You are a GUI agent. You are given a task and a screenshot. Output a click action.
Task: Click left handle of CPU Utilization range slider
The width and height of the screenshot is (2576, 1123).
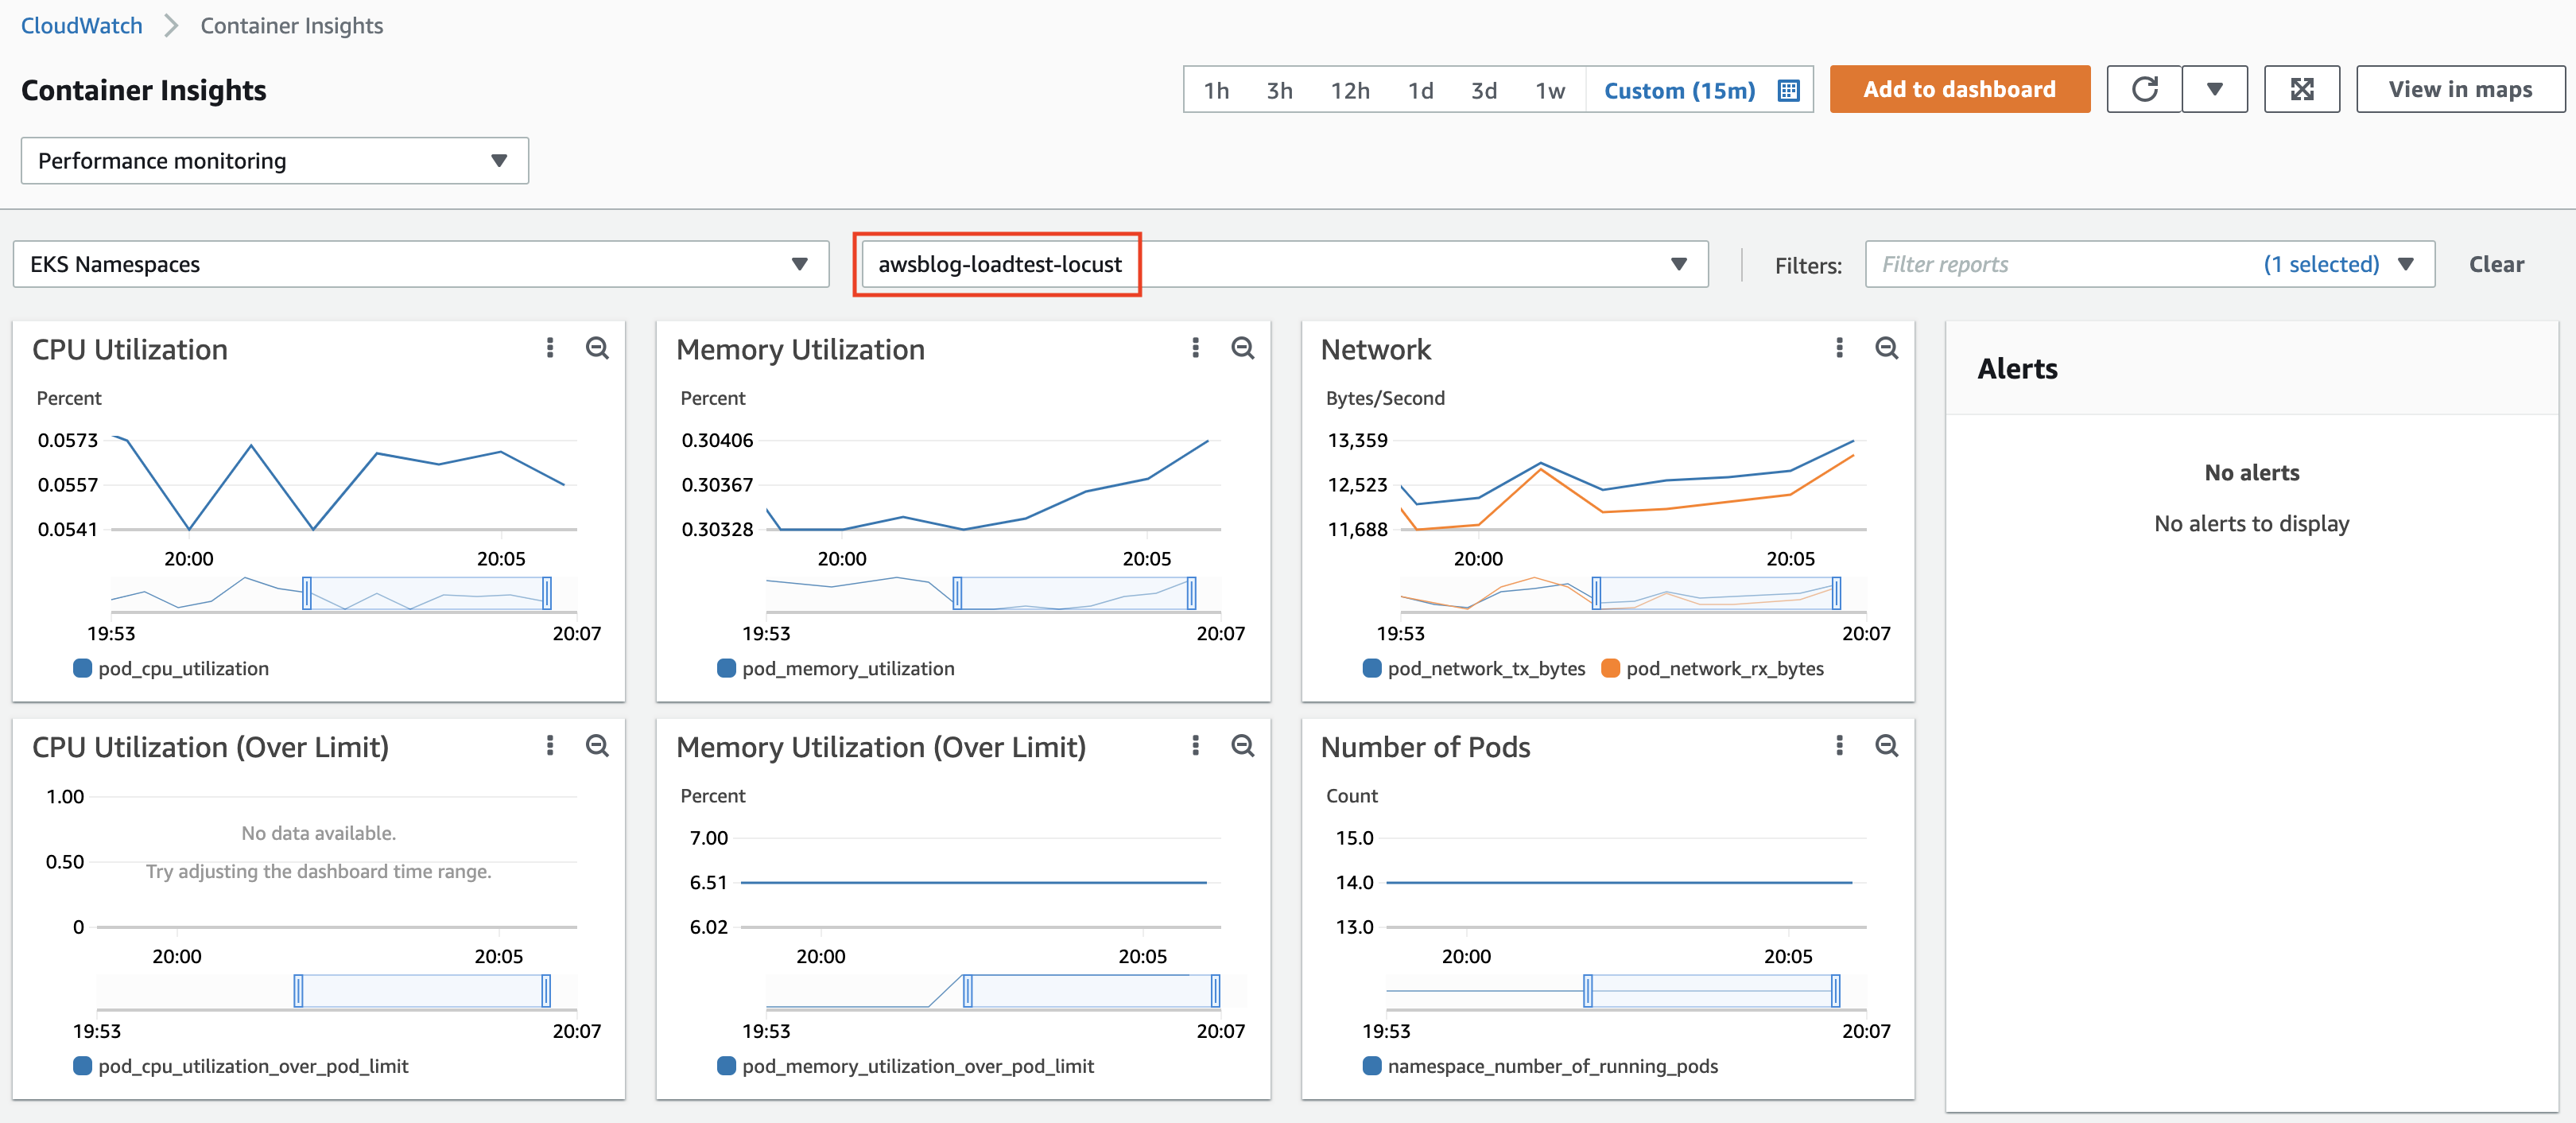click(307, 594)
